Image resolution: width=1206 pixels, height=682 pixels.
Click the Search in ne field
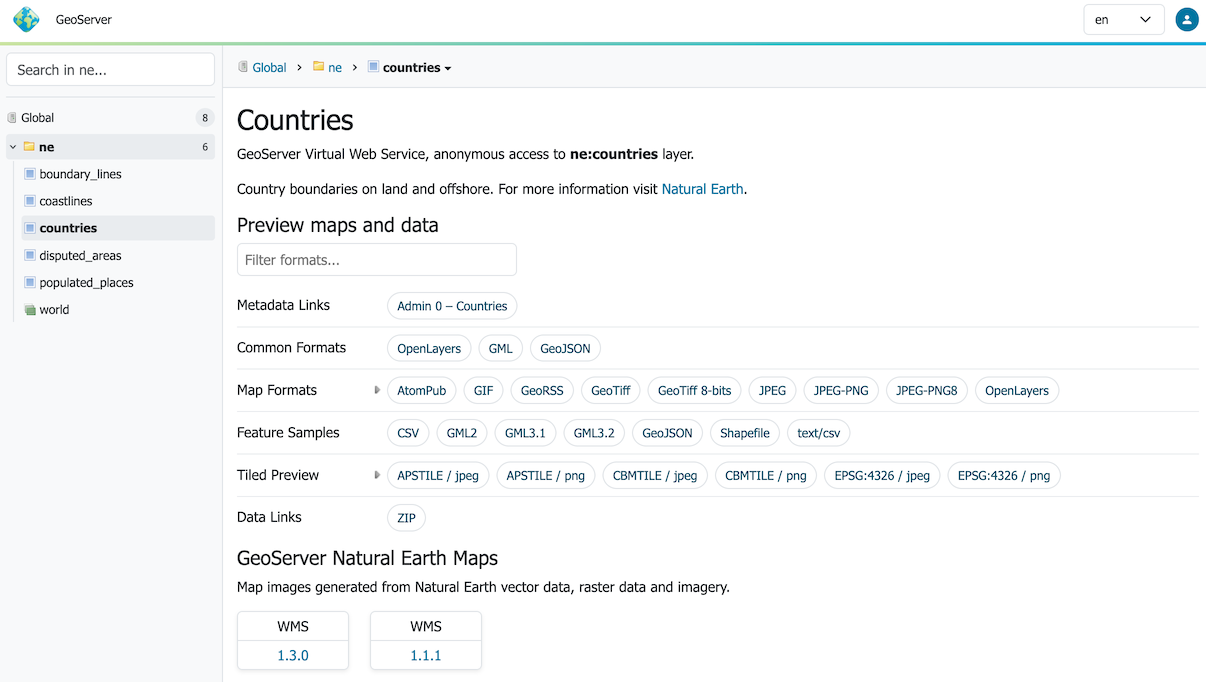coord(111,70)
